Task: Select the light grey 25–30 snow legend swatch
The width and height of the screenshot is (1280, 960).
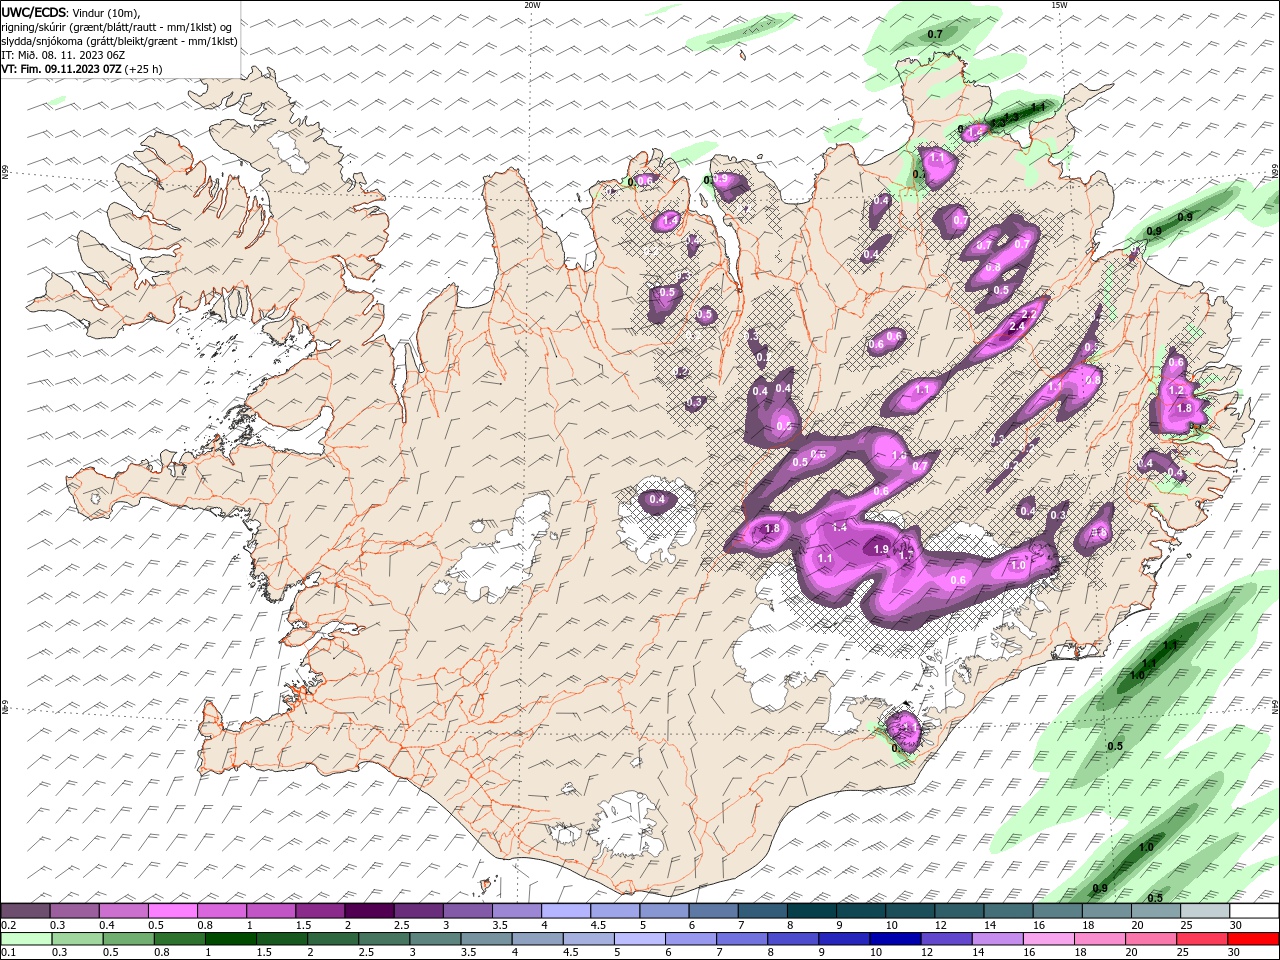Action: click(1203, 911)
